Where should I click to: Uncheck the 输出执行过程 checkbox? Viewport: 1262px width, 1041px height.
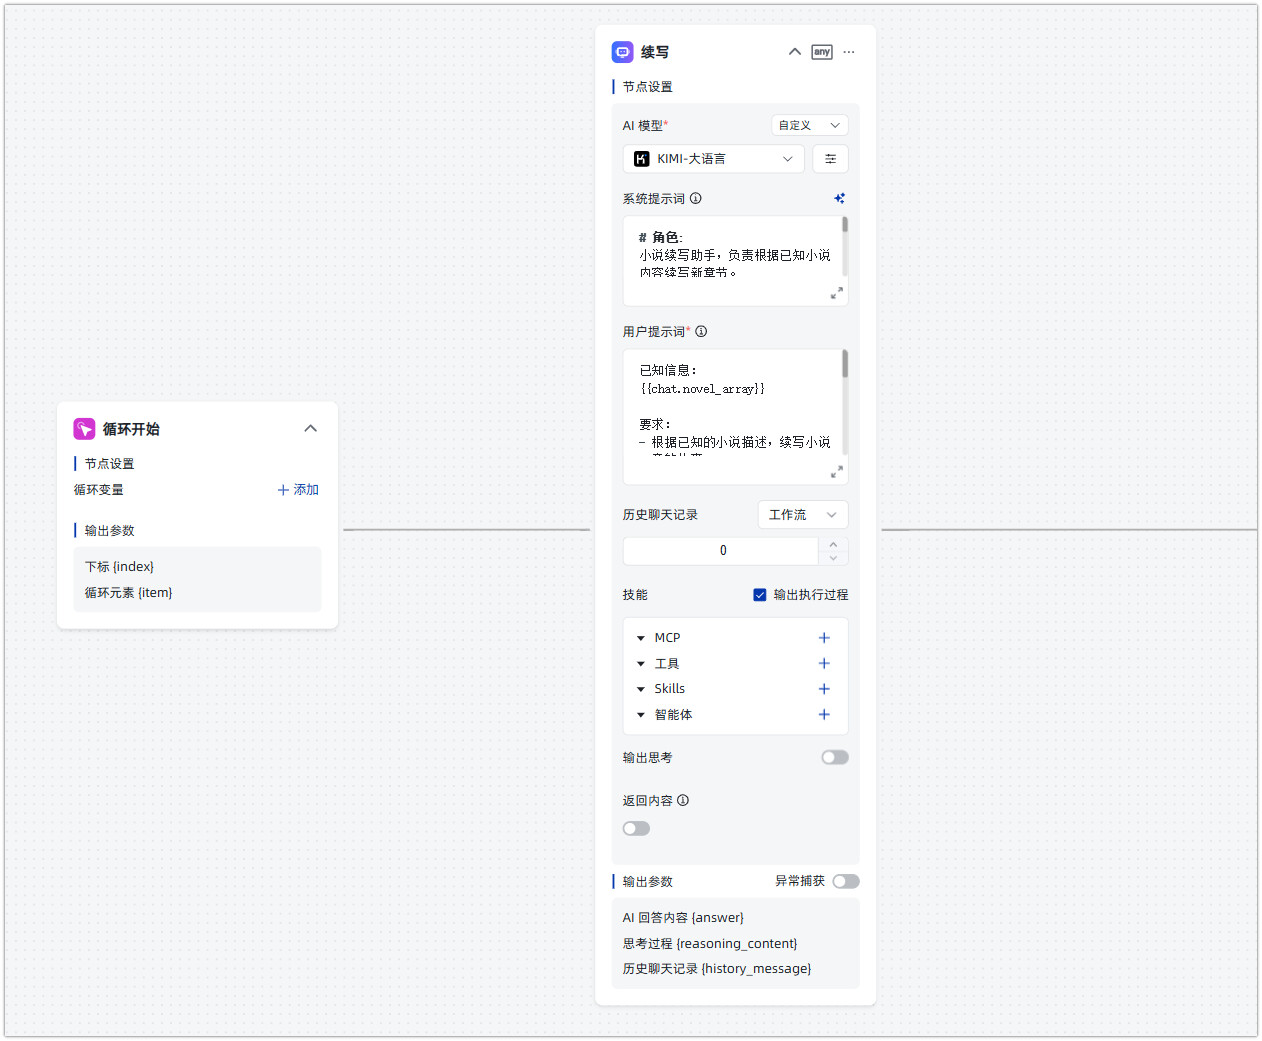tap(760, 595)
